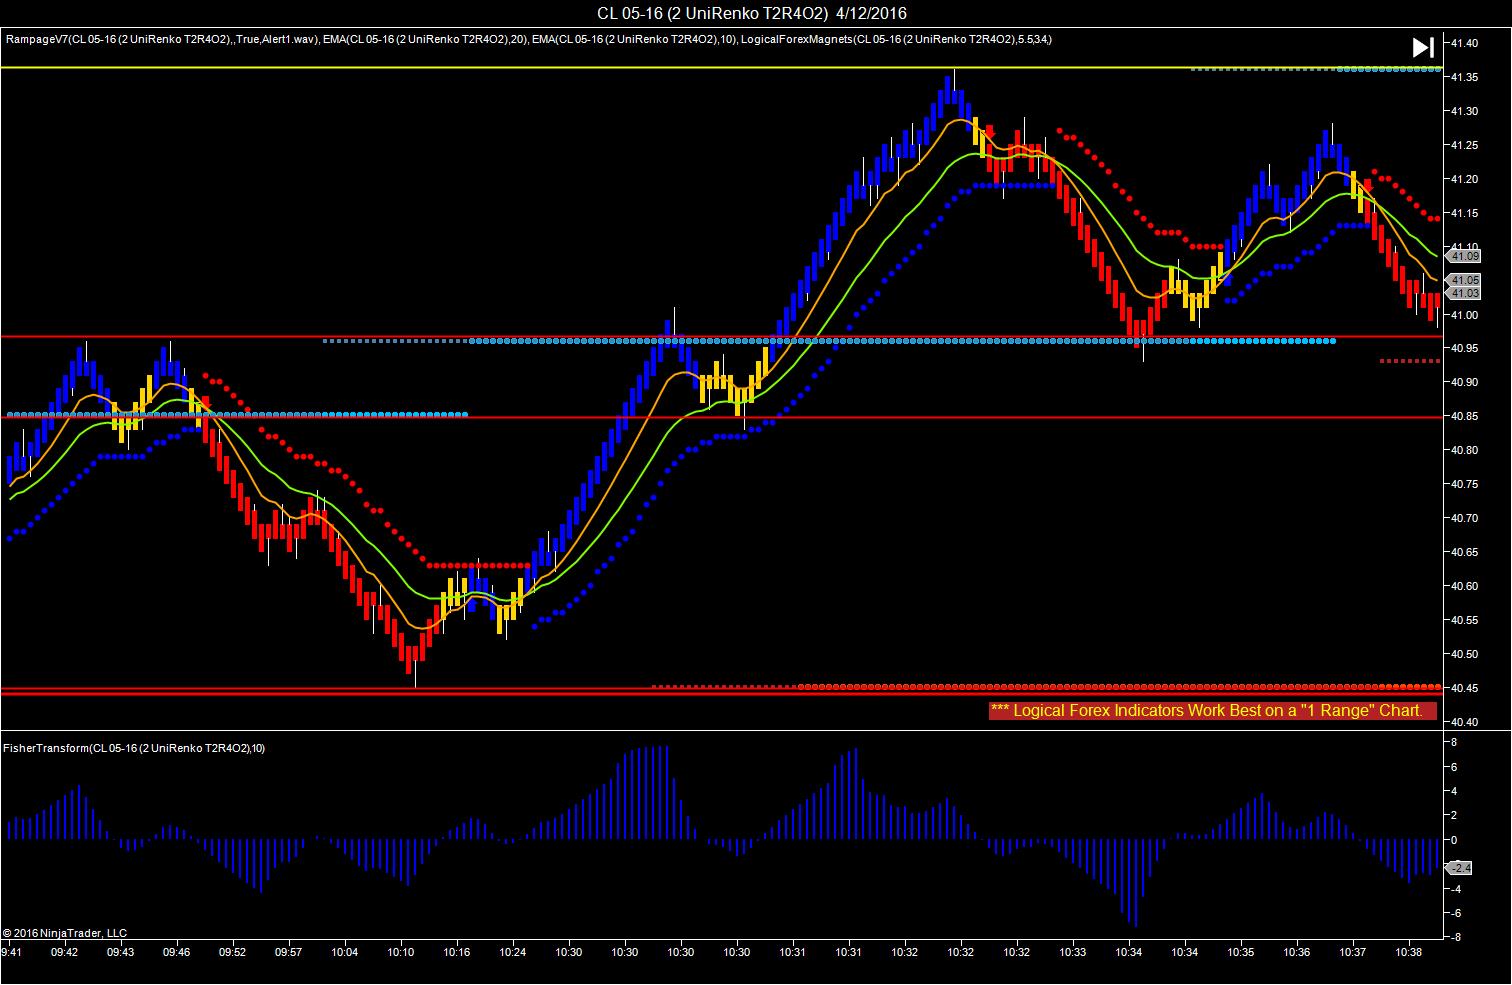Click the 40.55 price axis label
Viewport: 1512px width, 985px height.
coord(1465,620)
